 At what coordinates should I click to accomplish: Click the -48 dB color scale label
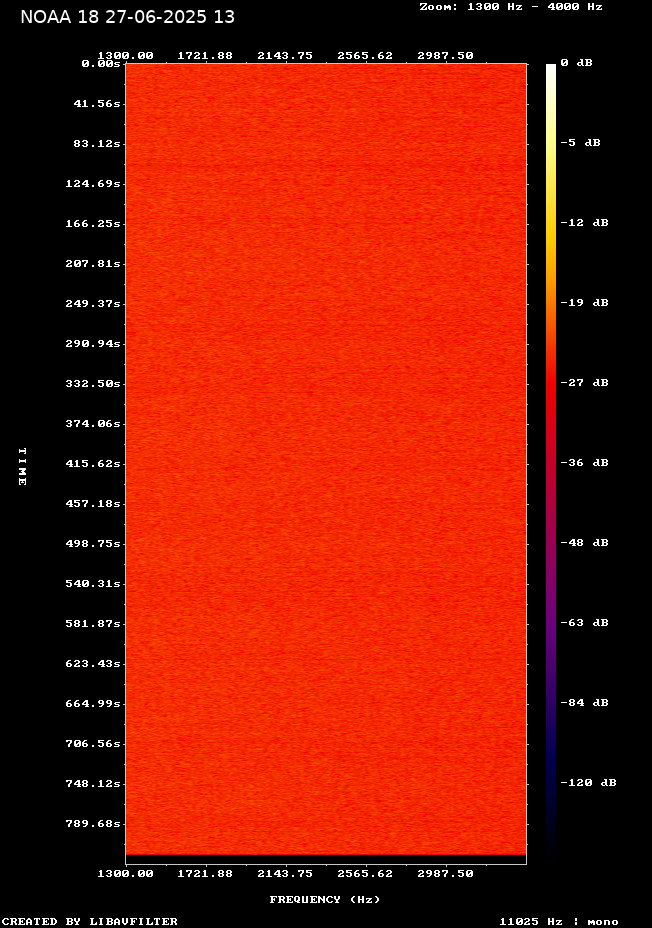pyautogui.click(x=585, y=543)
